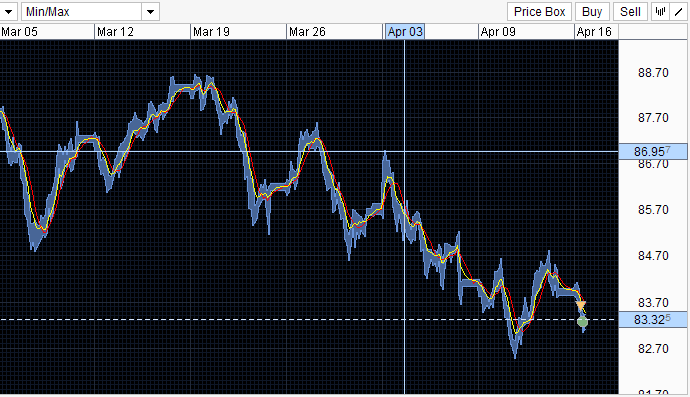The height and width of the screenshot is (397, 690).
Task: Click the 85.70 price axis label
Action: pos(653,210)
